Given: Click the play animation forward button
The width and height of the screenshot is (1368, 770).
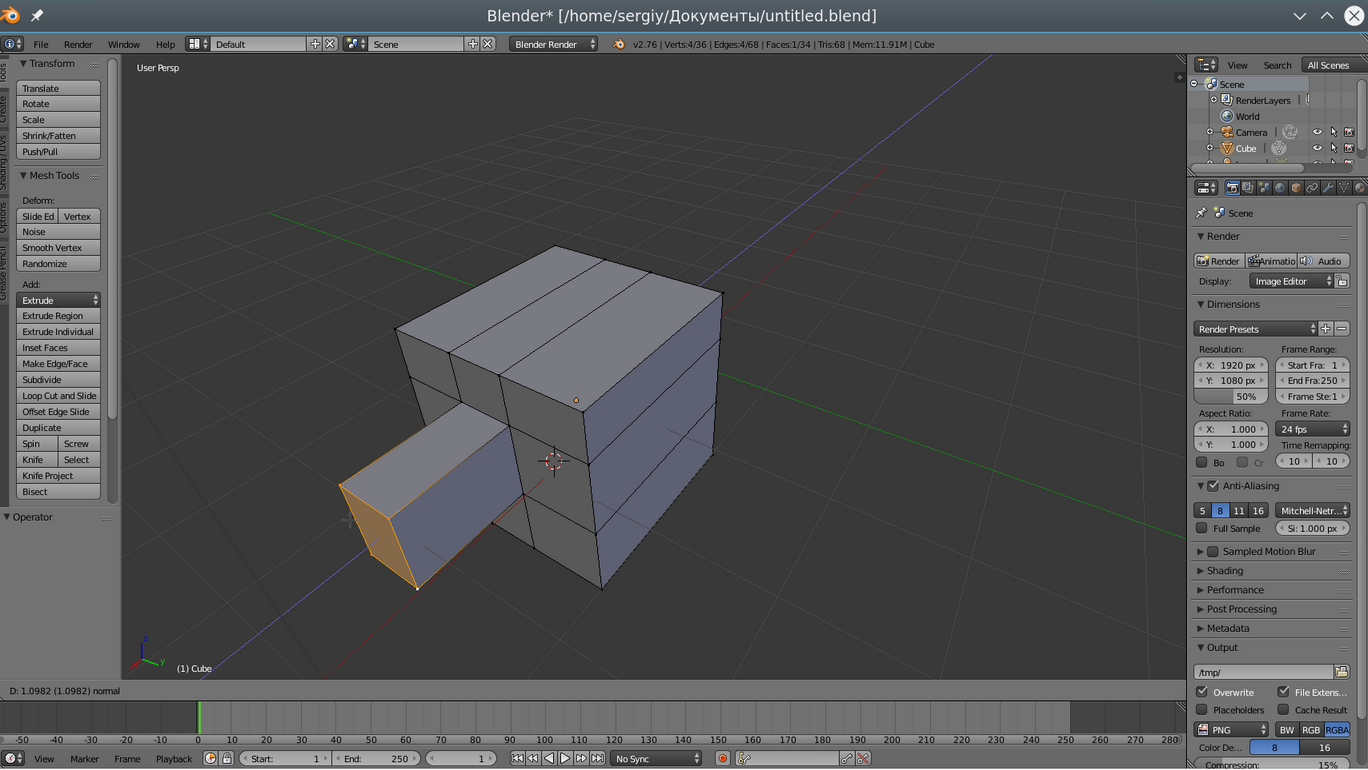Looking at the screenshot, I should tap(565, 759).
